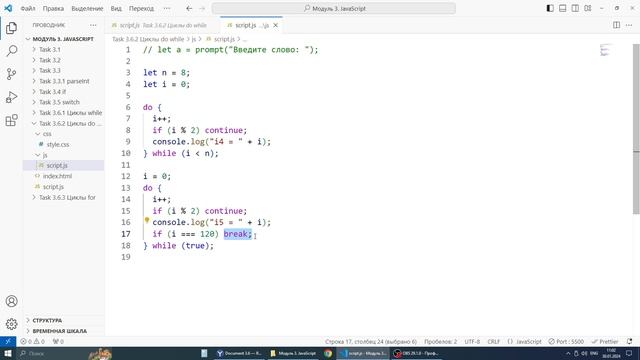Open Модуль 3 JavaScript folder in taskbar
This screenshot has height=360, width=640.
click(293, 353)
